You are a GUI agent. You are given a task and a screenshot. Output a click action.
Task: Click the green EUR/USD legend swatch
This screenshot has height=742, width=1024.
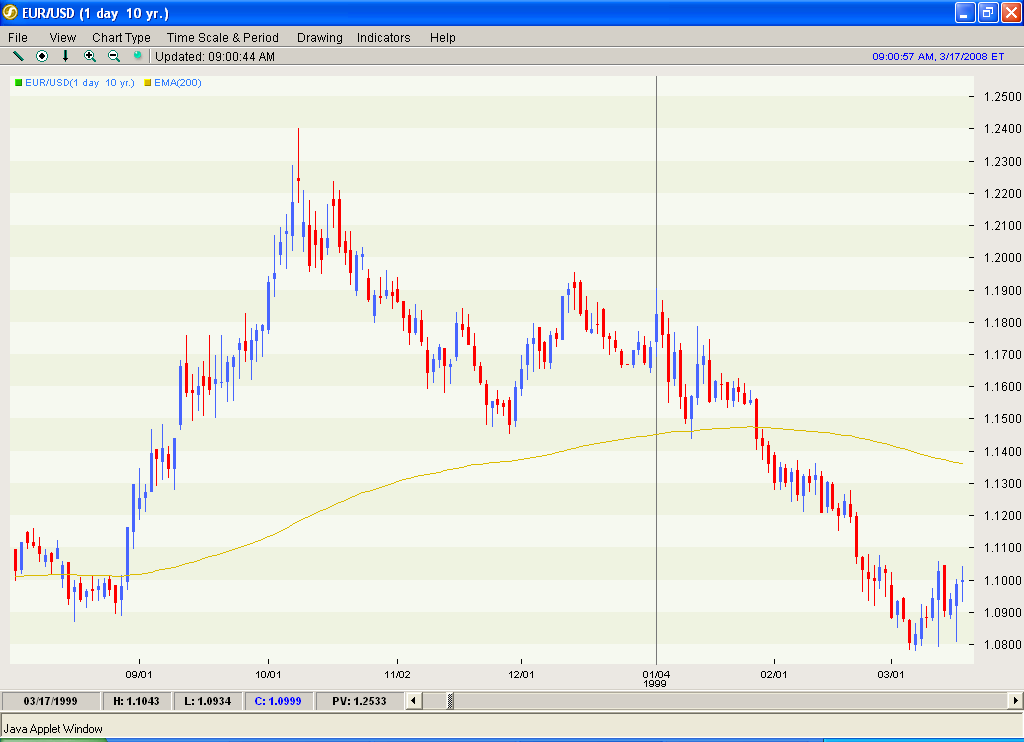click(x=19, y=83)
